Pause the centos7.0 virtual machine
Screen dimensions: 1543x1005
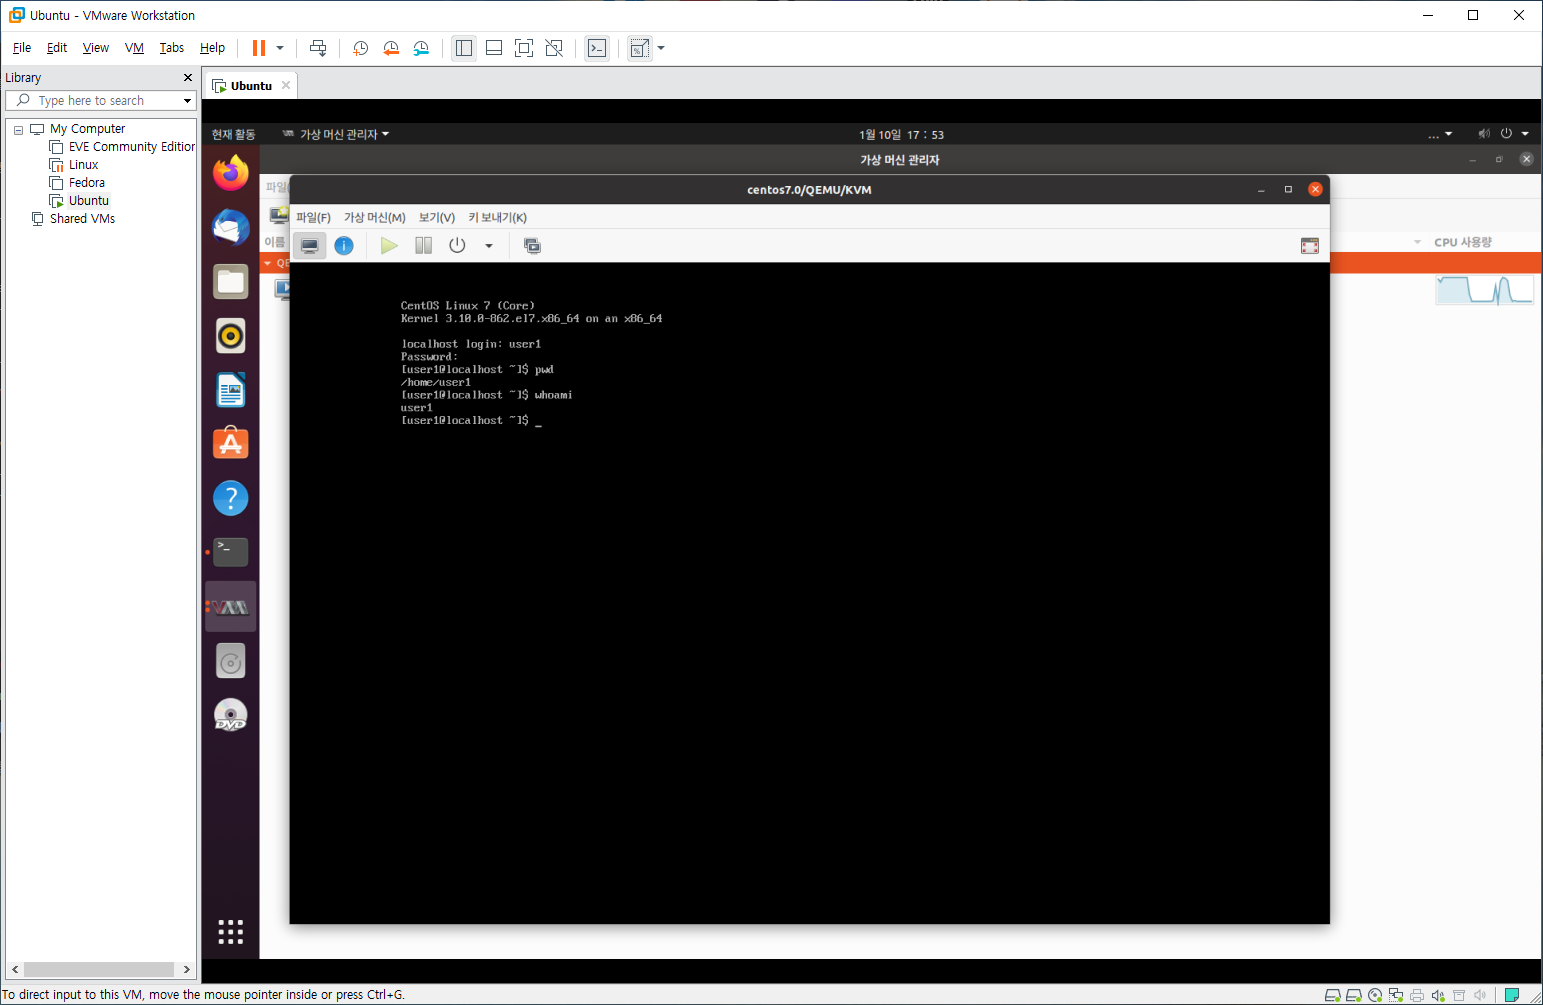point(424,246)
